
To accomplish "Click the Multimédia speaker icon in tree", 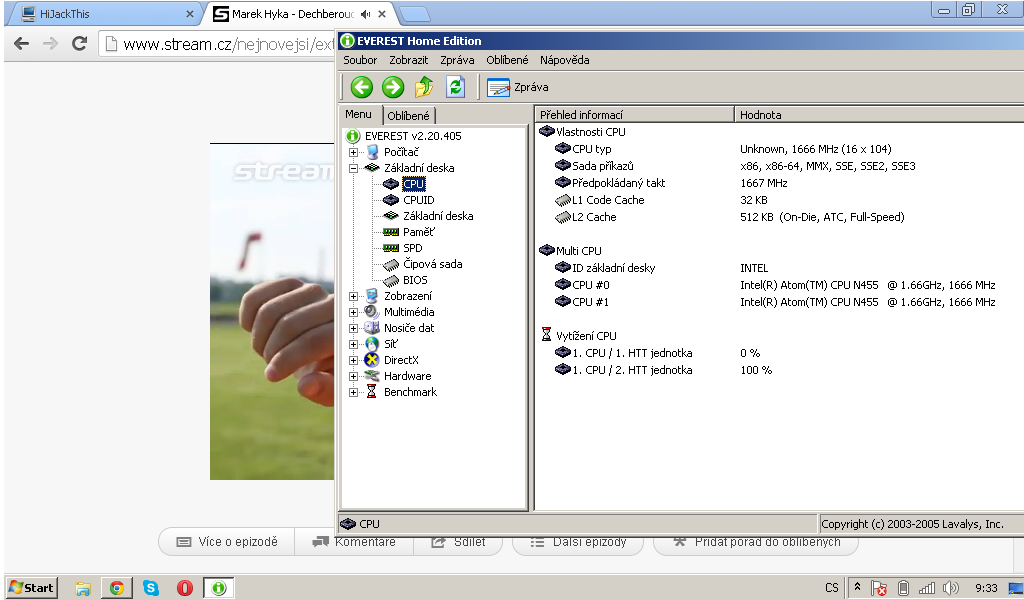I will pos(372,312).
